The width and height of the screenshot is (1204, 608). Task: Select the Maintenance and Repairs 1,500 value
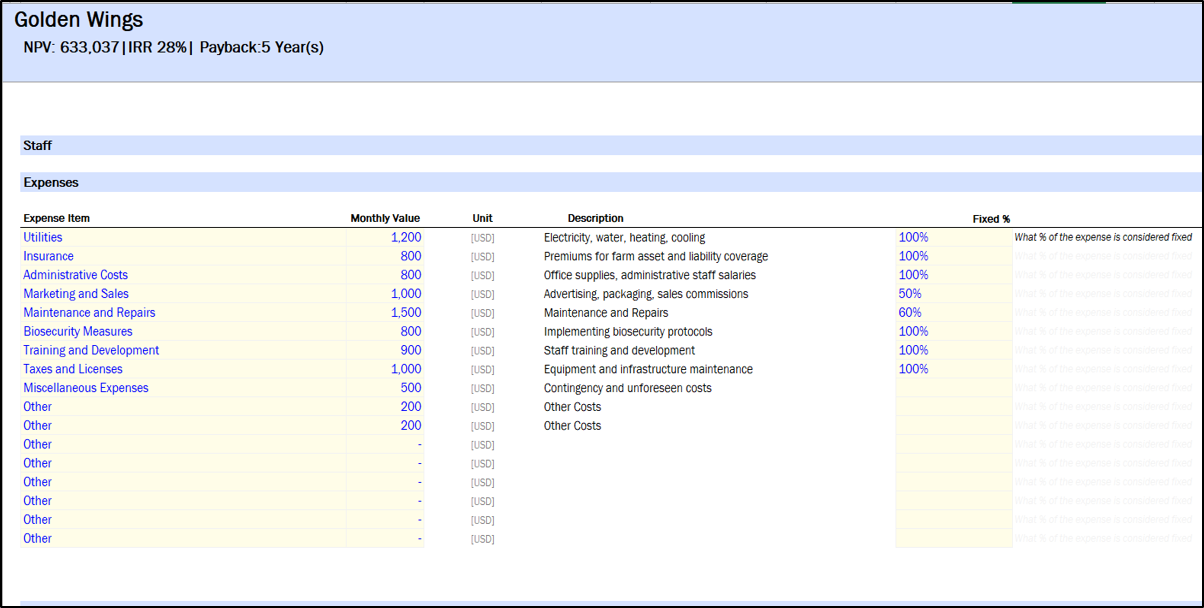click(406, 313)
